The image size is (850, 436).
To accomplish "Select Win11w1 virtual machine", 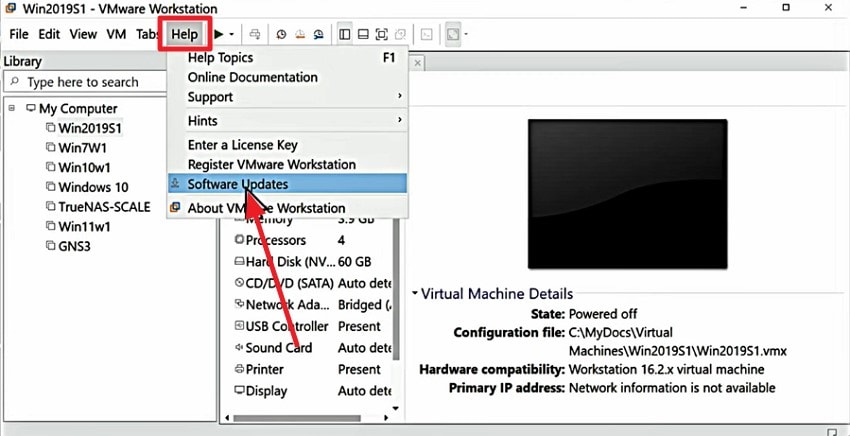I will click(x=84, y=227).
